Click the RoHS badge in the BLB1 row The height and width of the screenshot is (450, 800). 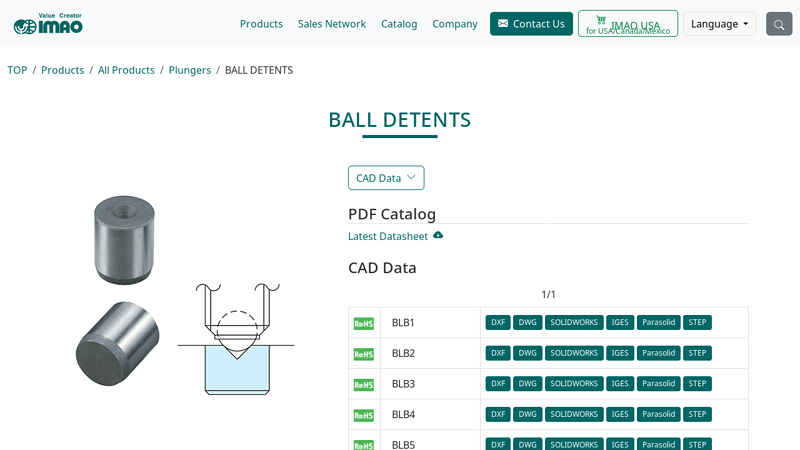(x=364, y=323)
